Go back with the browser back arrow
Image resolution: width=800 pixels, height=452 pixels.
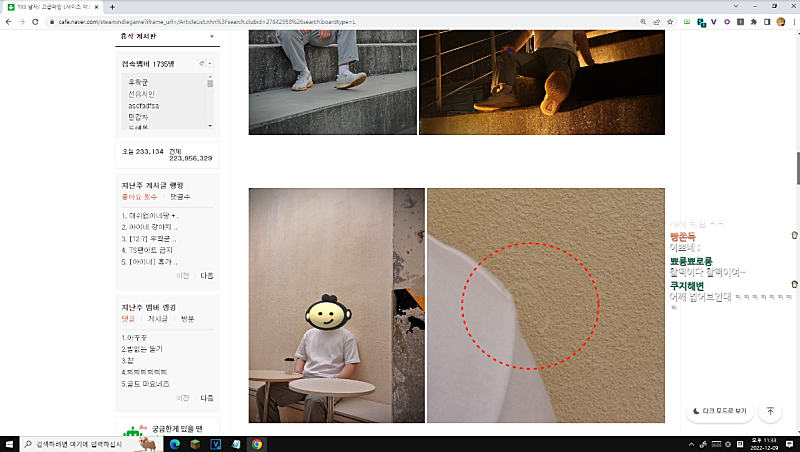pyautogui.click(x=8, y=22)
